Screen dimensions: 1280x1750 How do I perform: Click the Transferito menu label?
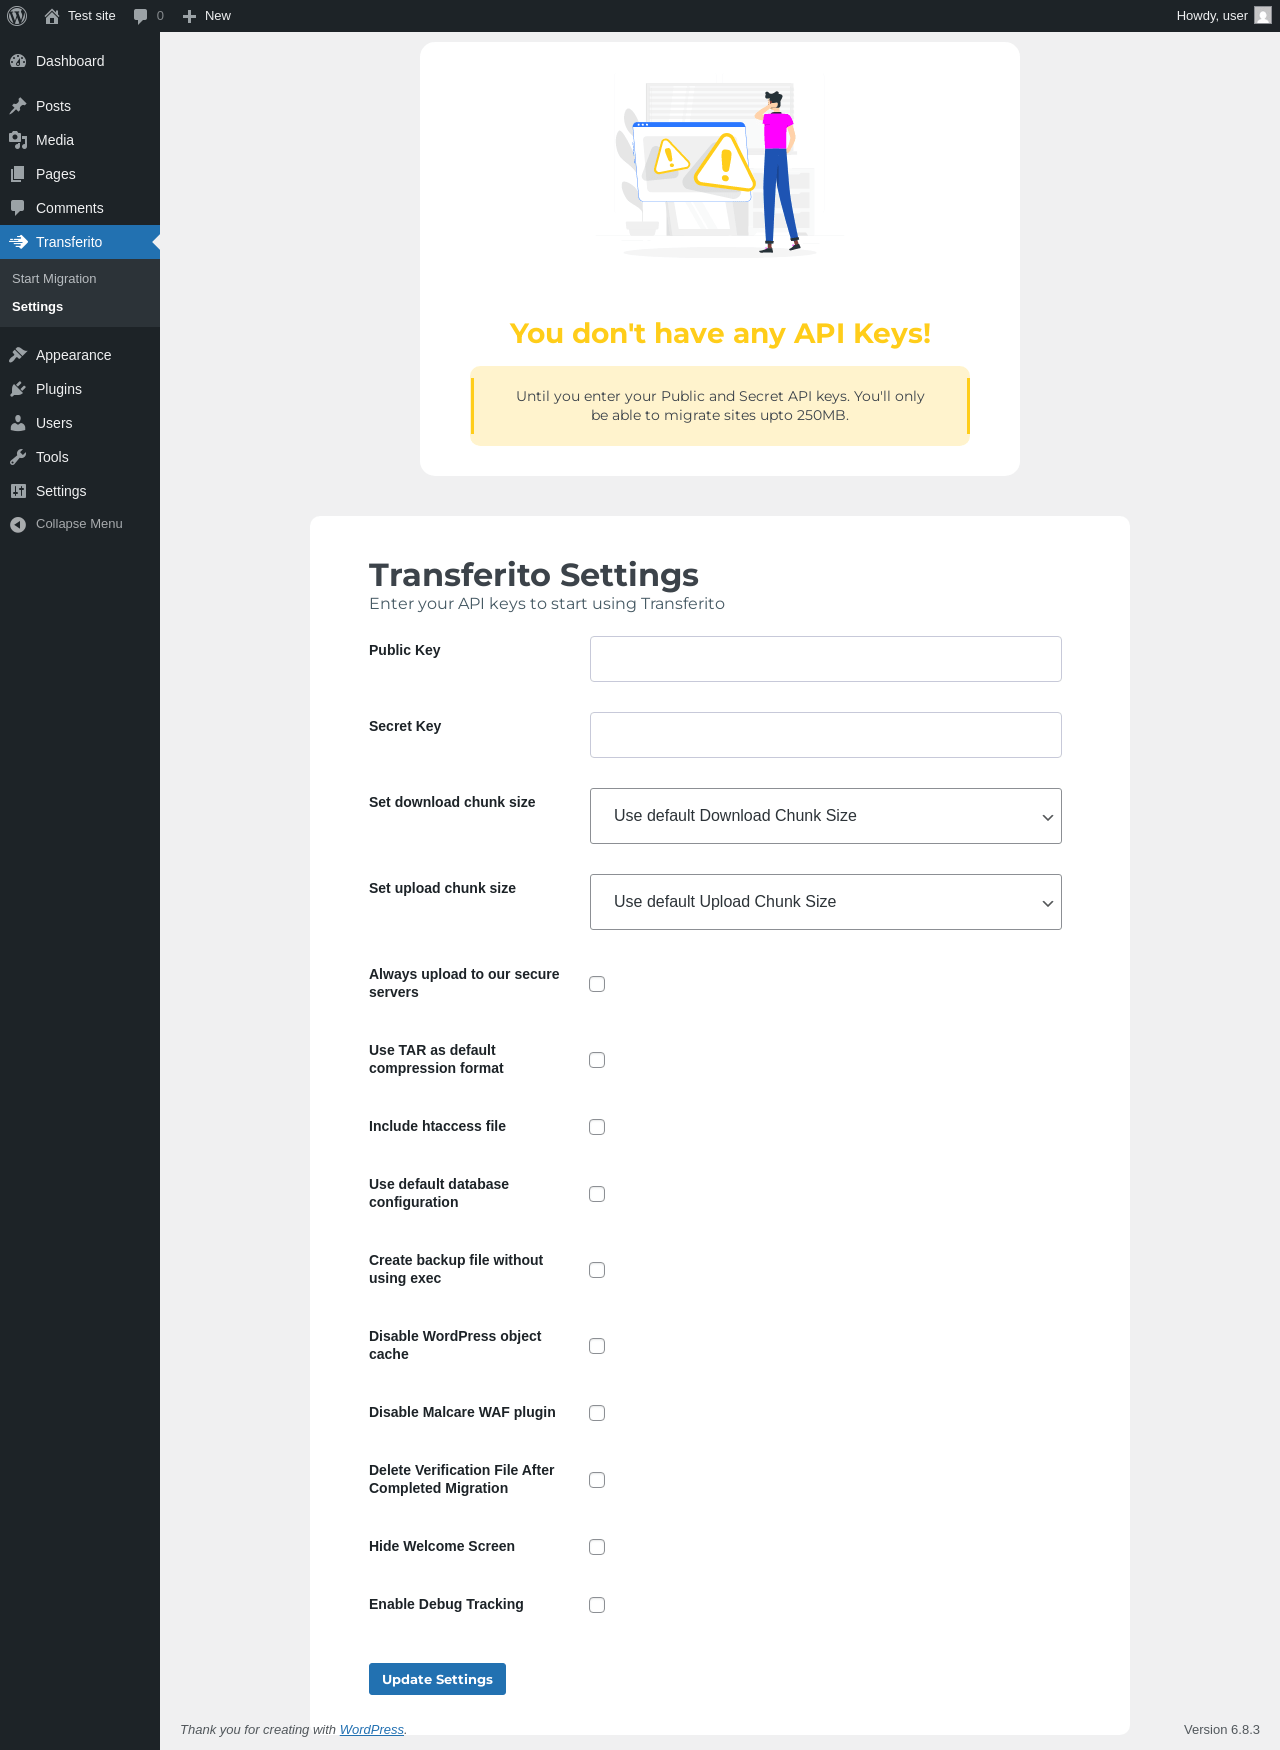69,242
